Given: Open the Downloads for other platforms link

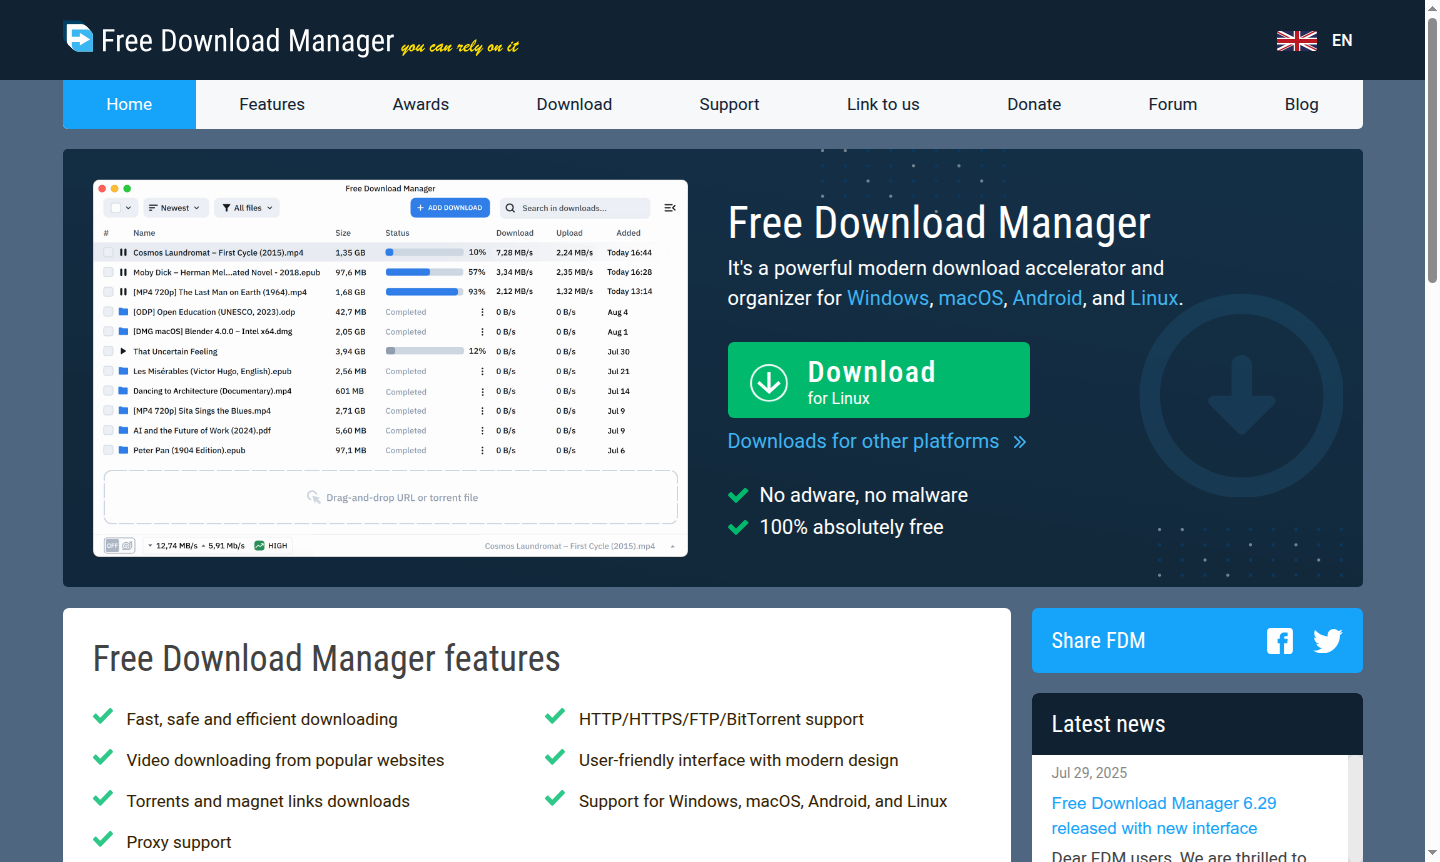Looking at the screenshot, I should point(863,441).
